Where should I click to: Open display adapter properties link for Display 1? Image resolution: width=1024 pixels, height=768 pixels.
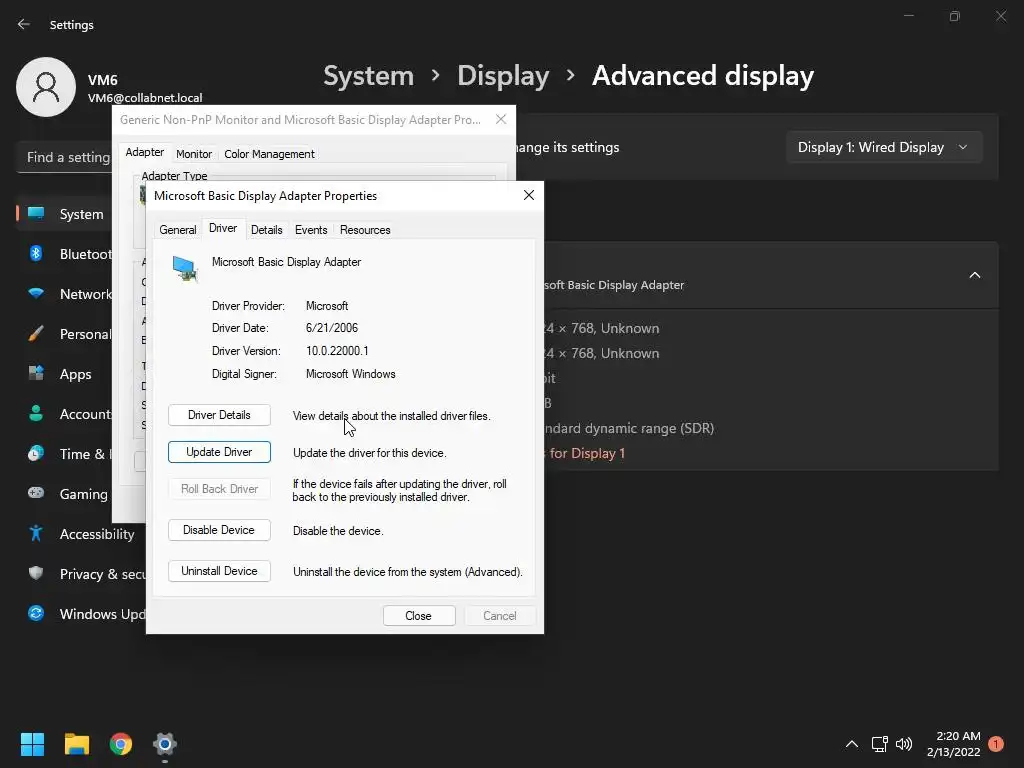584,453
